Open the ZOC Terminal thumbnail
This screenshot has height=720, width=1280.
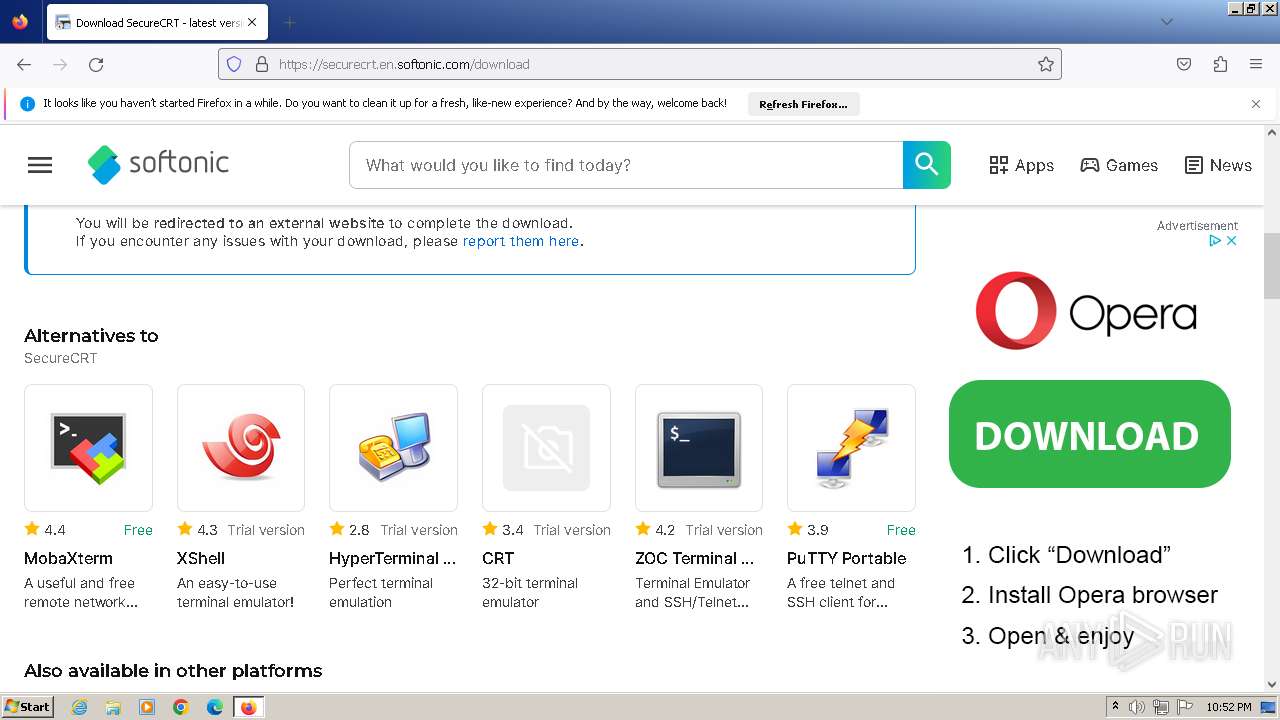(x=699, y=448)
